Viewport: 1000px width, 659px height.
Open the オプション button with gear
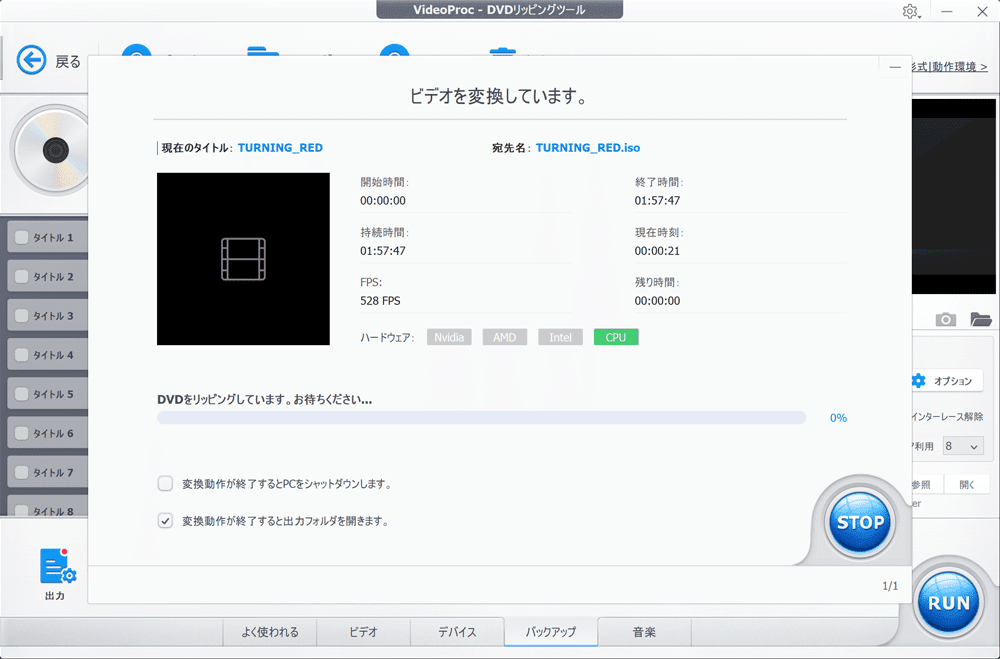tap(945, 381)
